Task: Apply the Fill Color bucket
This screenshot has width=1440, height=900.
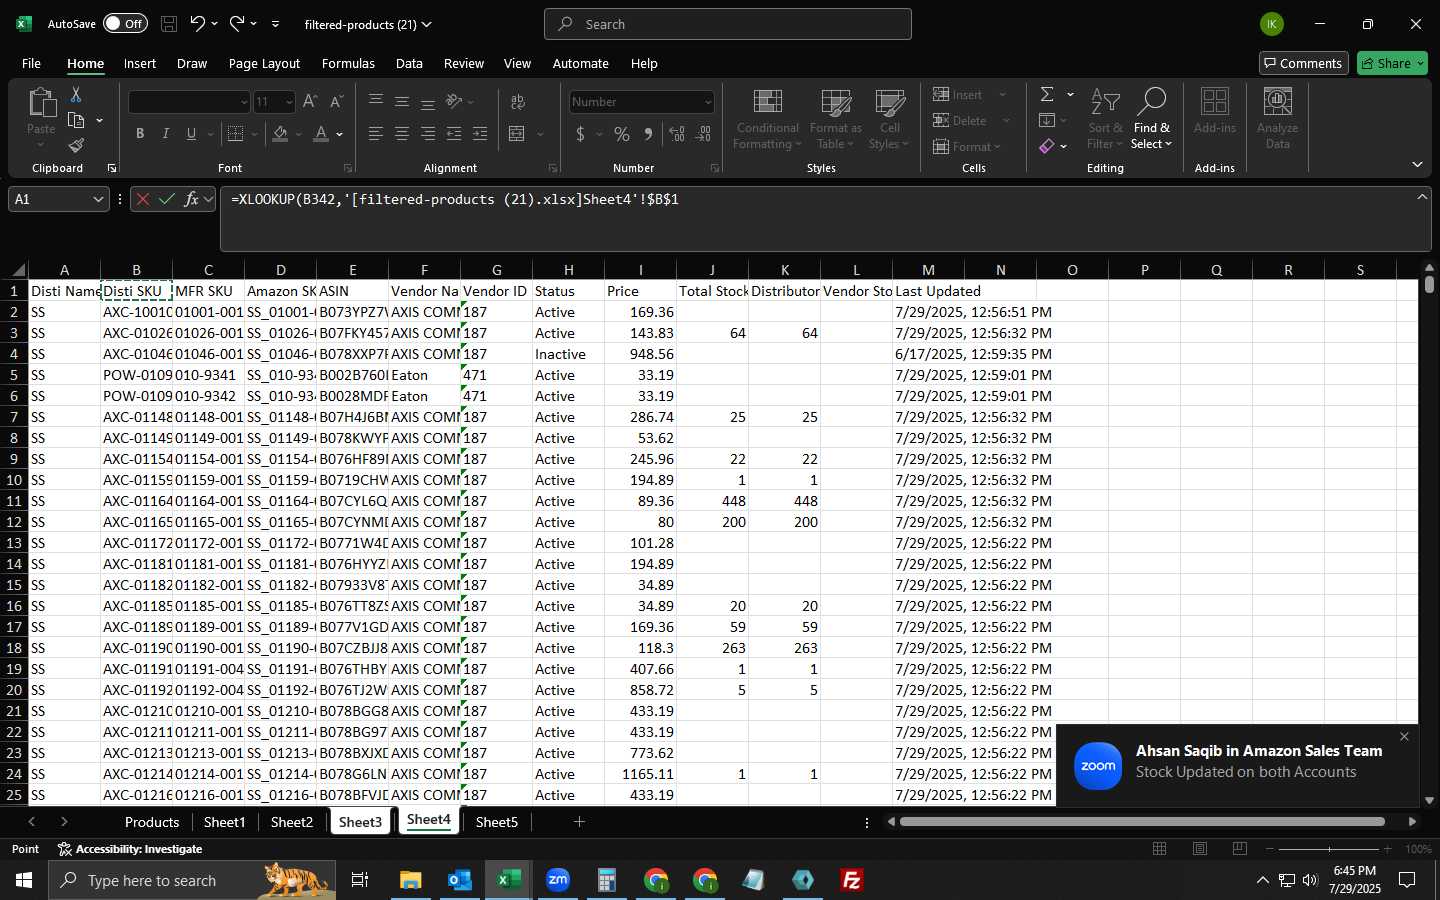Action: coord(281,133)
